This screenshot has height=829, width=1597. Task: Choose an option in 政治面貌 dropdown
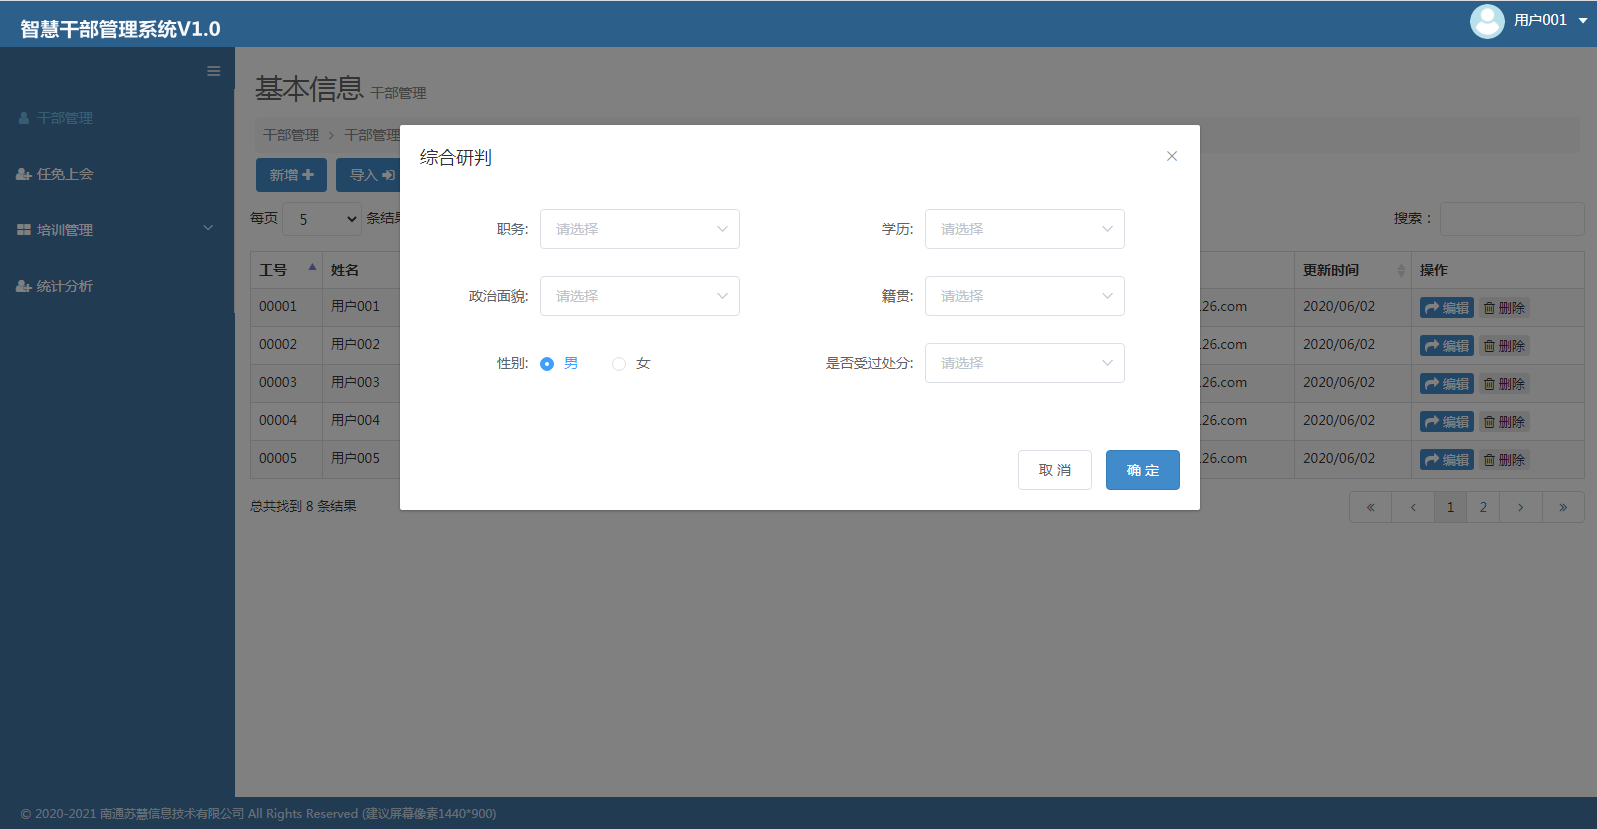click(639, 296)
